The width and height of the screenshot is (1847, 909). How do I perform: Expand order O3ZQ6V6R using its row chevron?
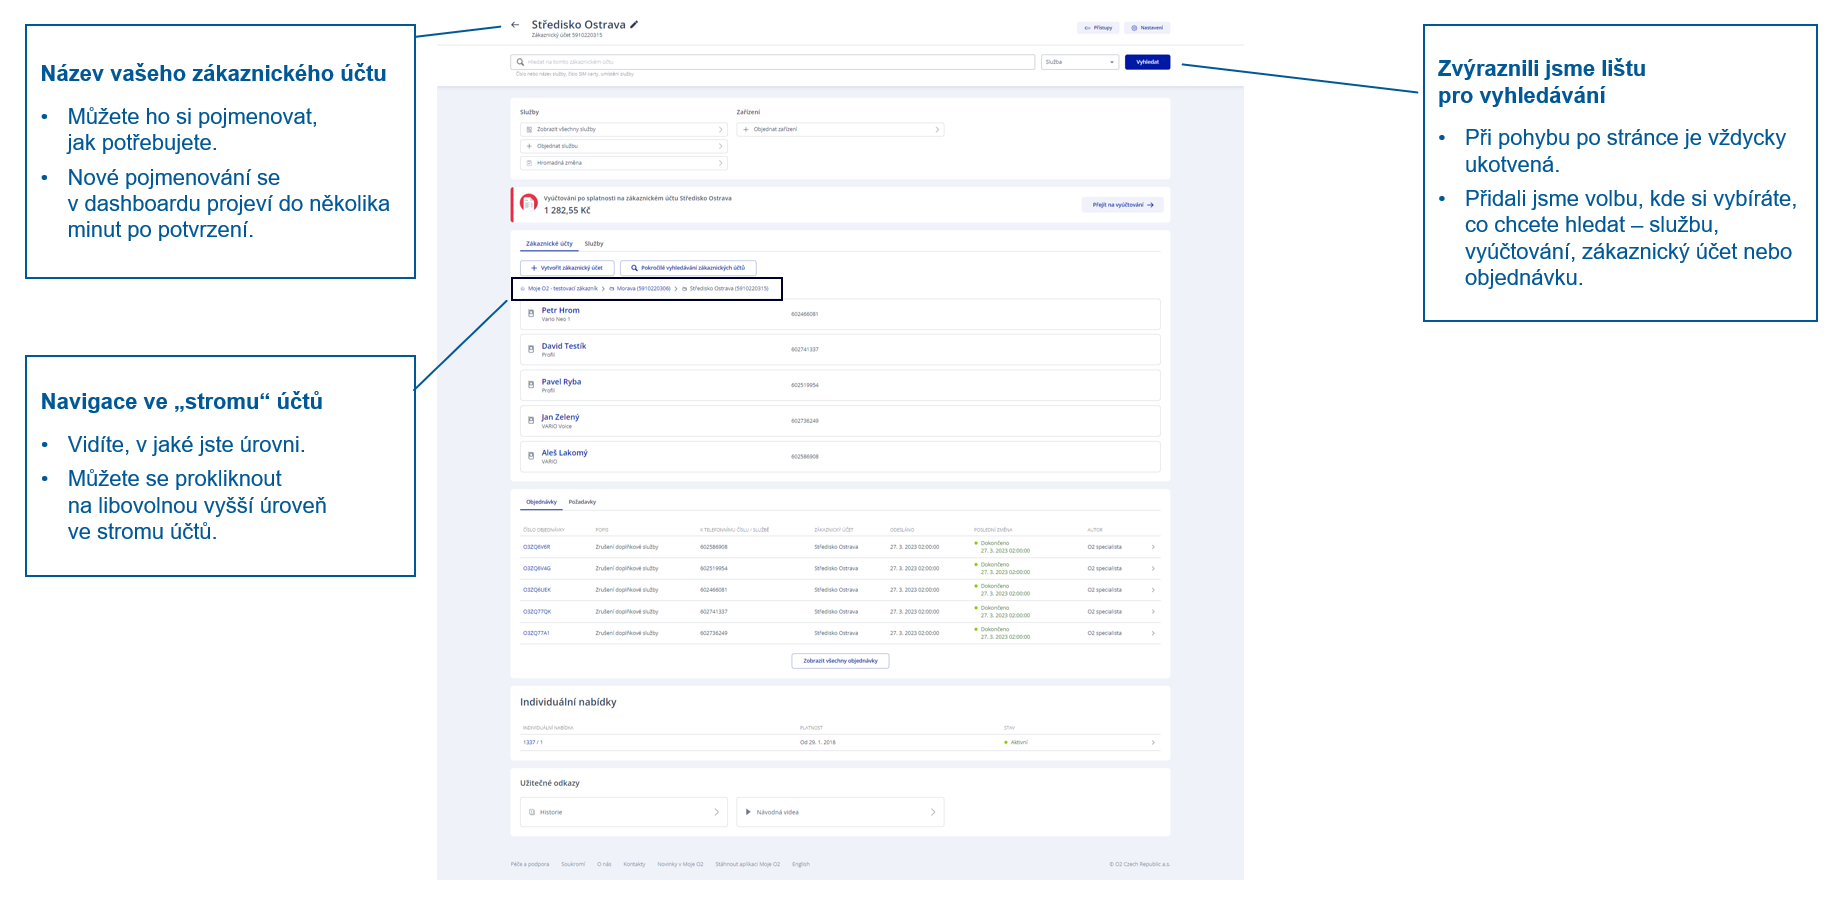pyautogui.click(x=1153, y=547)
